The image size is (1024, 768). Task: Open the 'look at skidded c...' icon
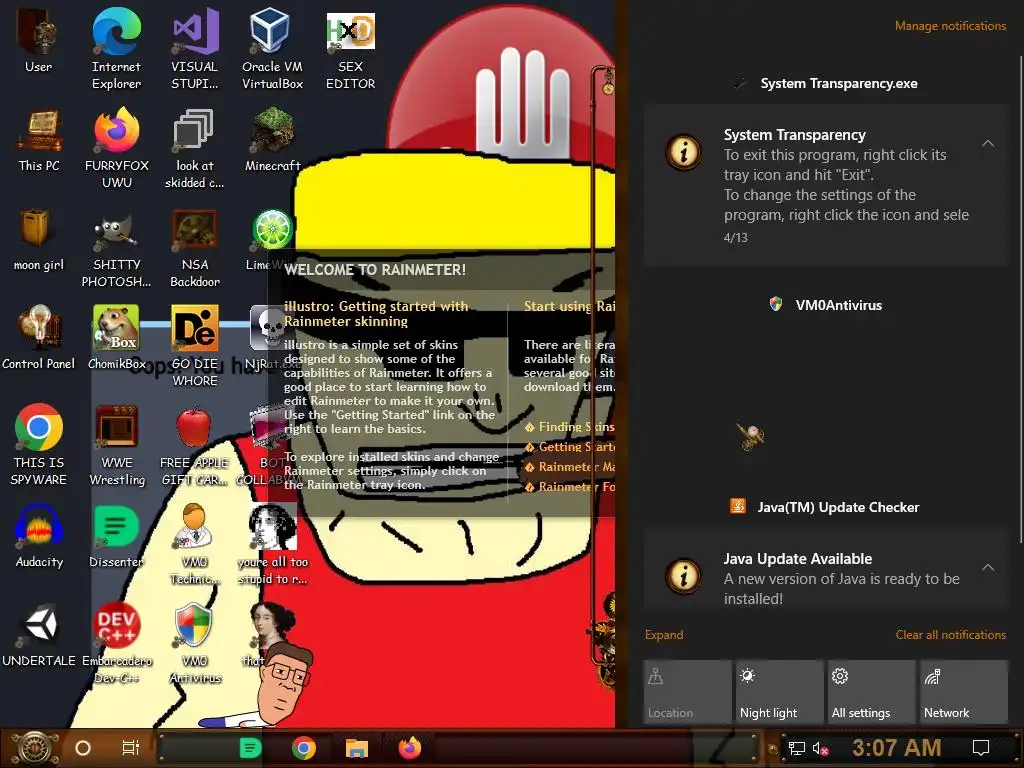195,148
